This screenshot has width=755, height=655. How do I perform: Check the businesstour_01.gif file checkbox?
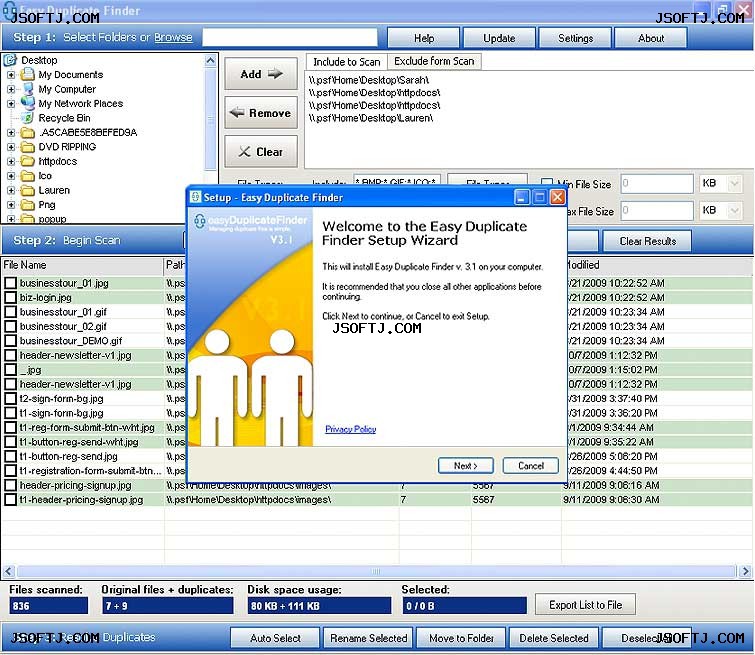click(10, 312)
